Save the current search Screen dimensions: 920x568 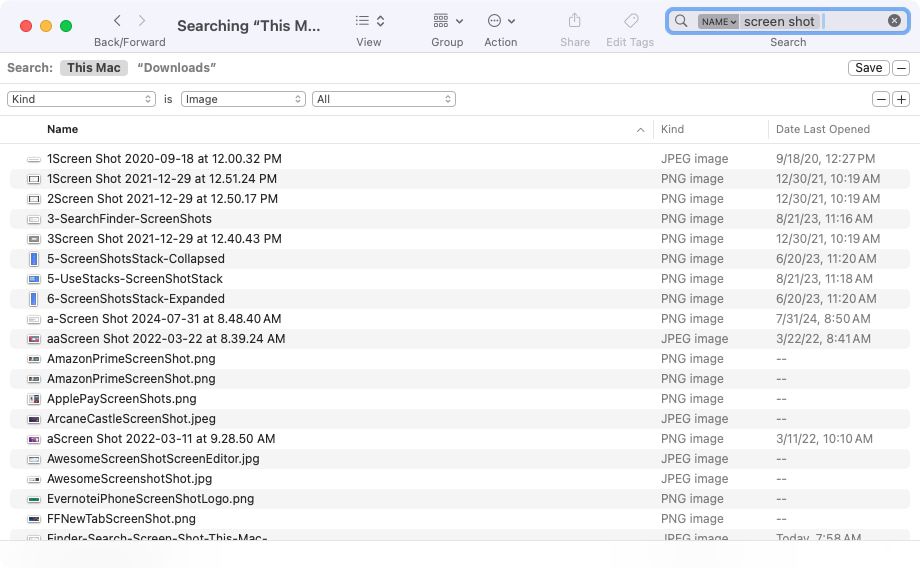point(868,68)
